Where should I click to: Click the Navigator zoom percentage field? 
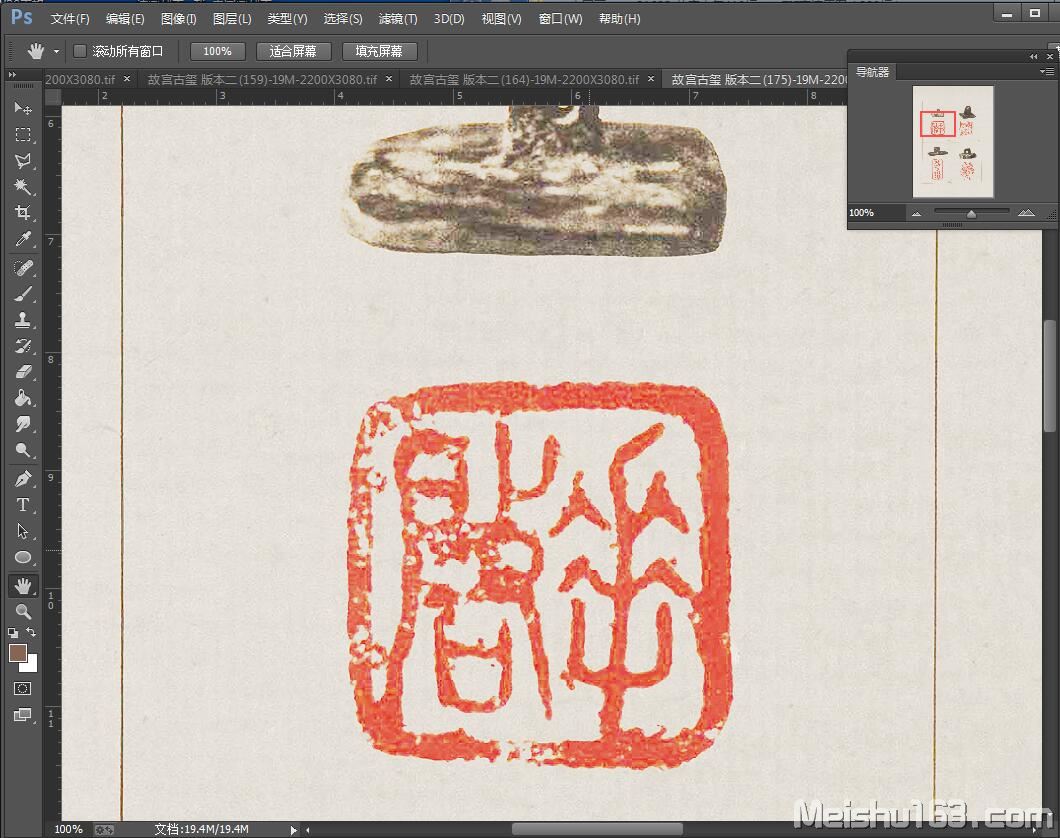(x=876, y=213)
